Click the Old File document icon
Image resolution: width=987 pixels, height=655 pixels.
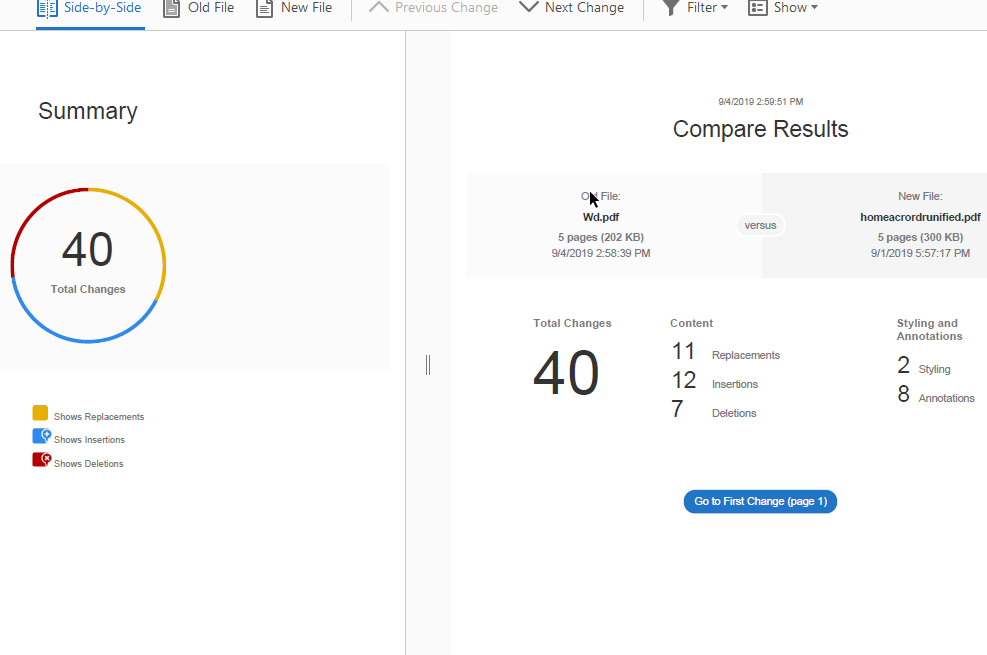(171, 8)
